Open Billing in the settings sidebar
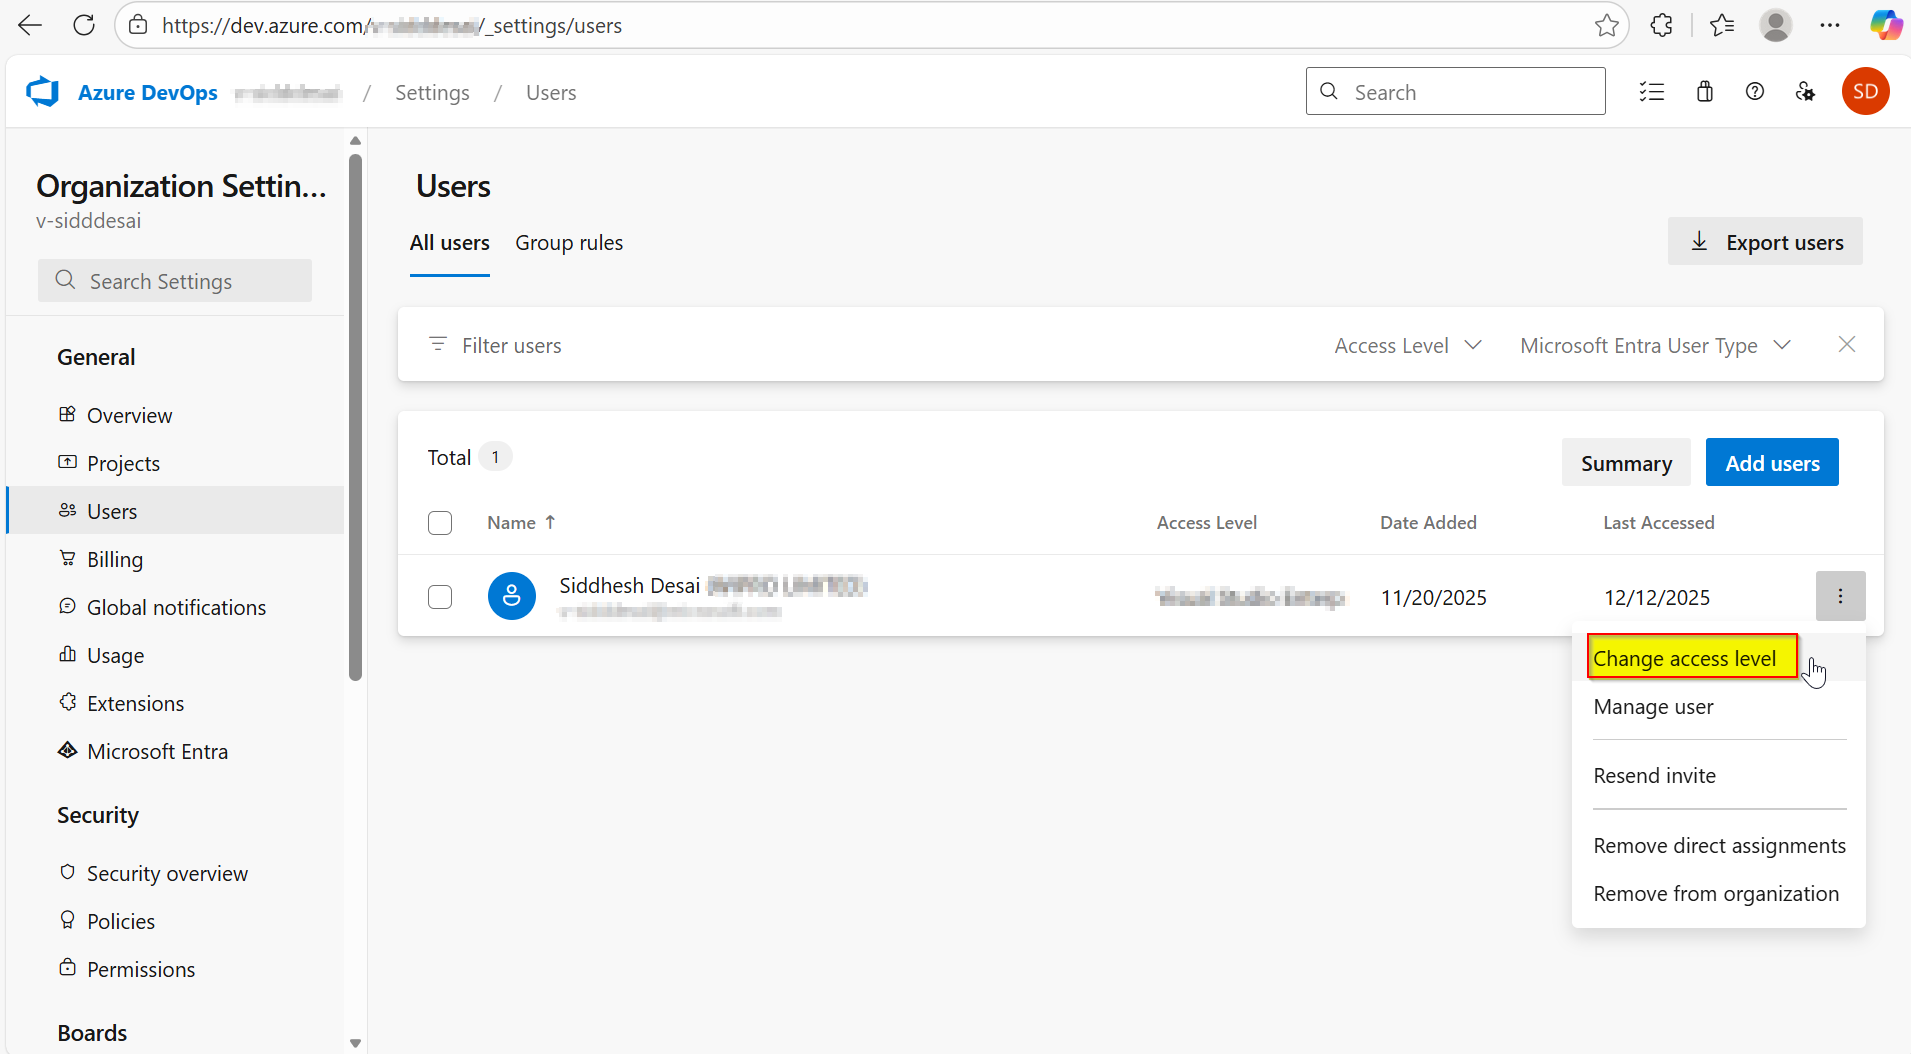The image size is (1911, 1054). click(176, 559)
